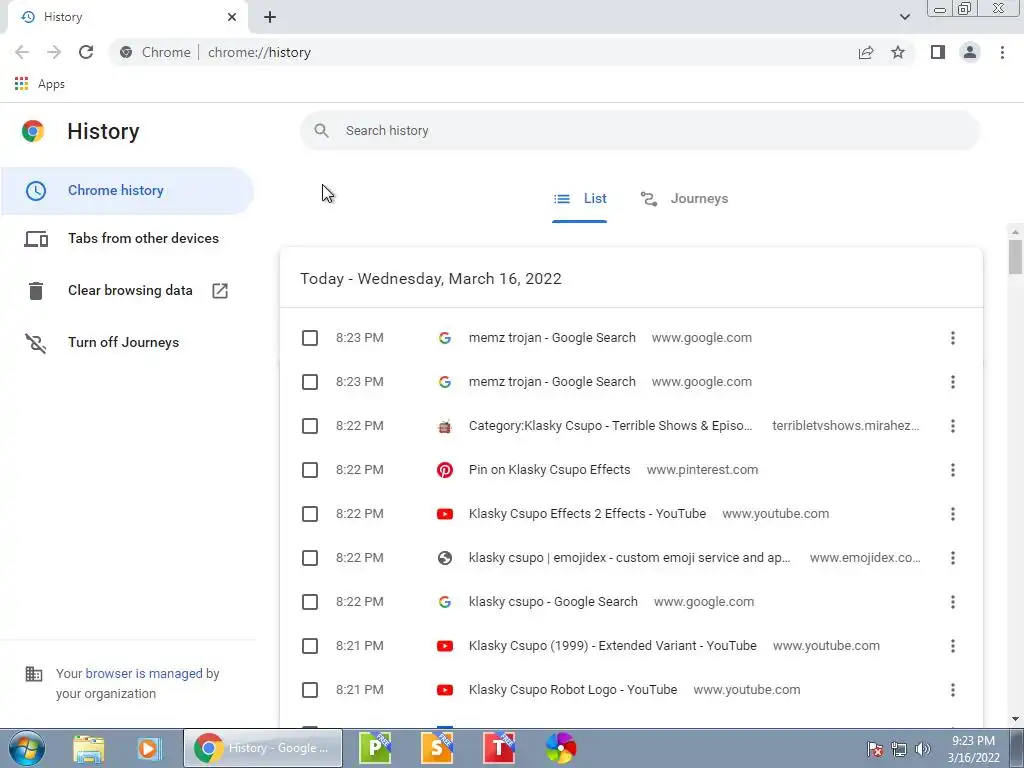Close the History tab
This screenshot has width=1024, height=768.
[232, 17]
